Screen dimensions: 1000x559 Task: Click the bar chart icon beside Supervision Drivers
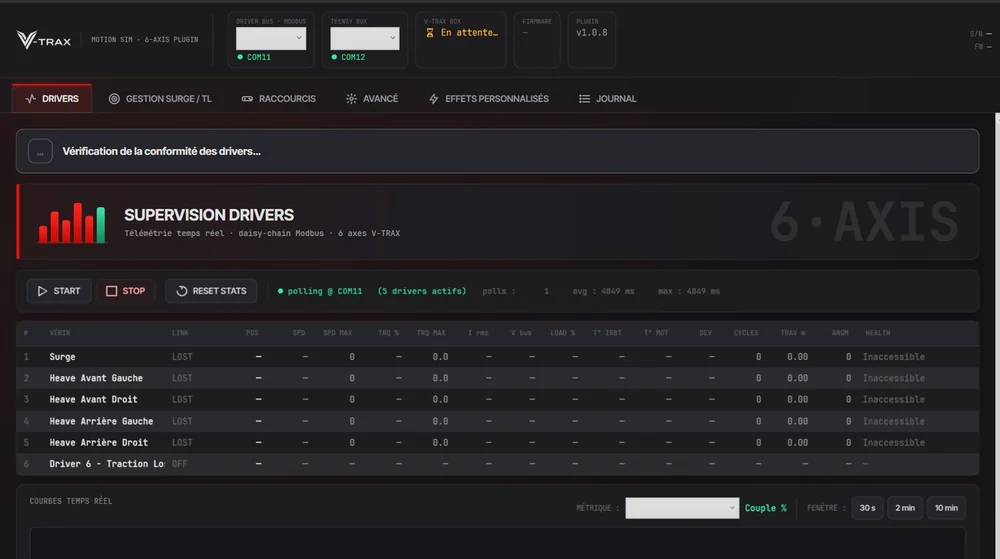tap(71, 222)
